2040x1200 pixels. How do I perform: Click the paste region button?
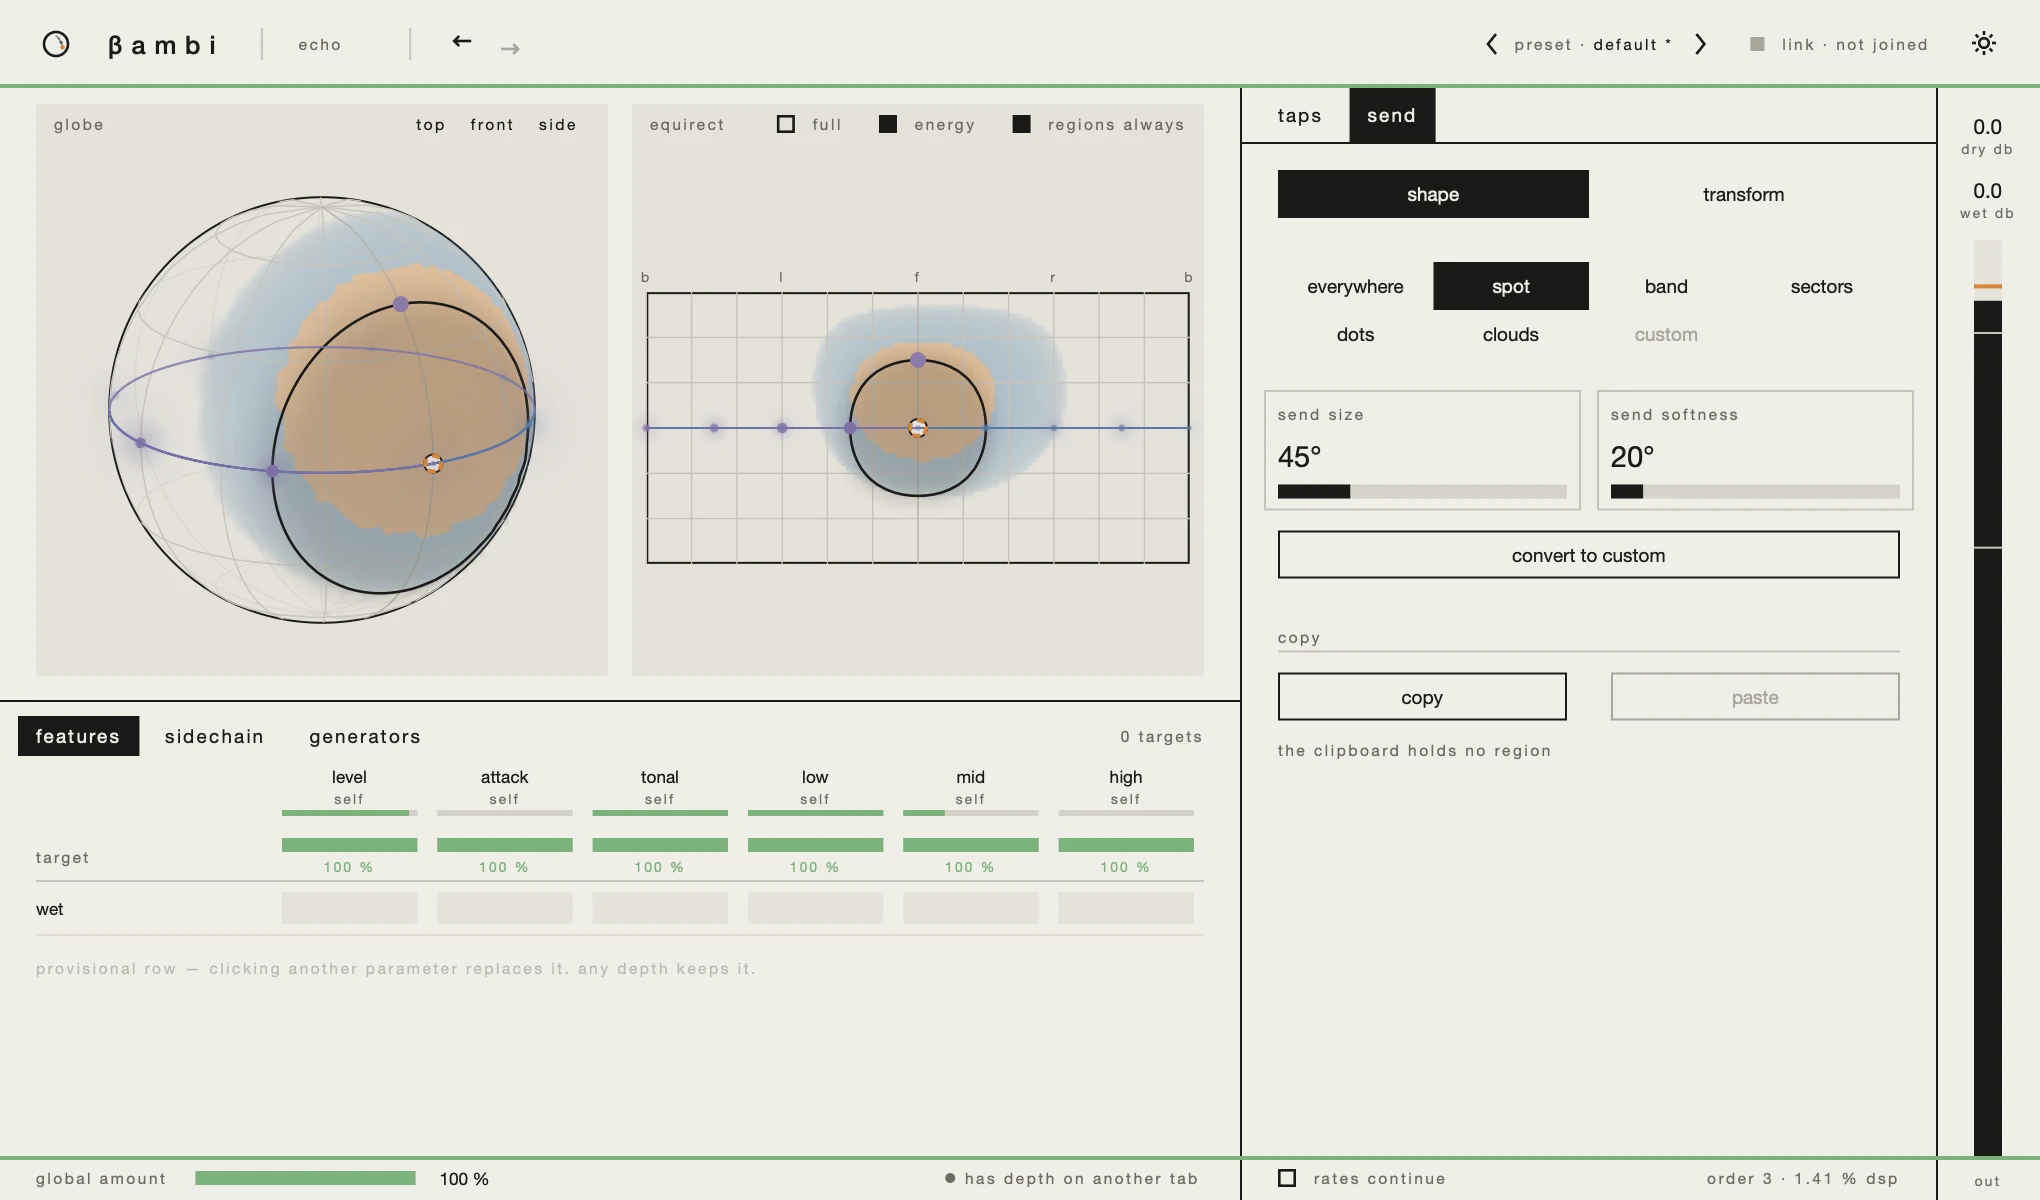tap(1755, 697)
